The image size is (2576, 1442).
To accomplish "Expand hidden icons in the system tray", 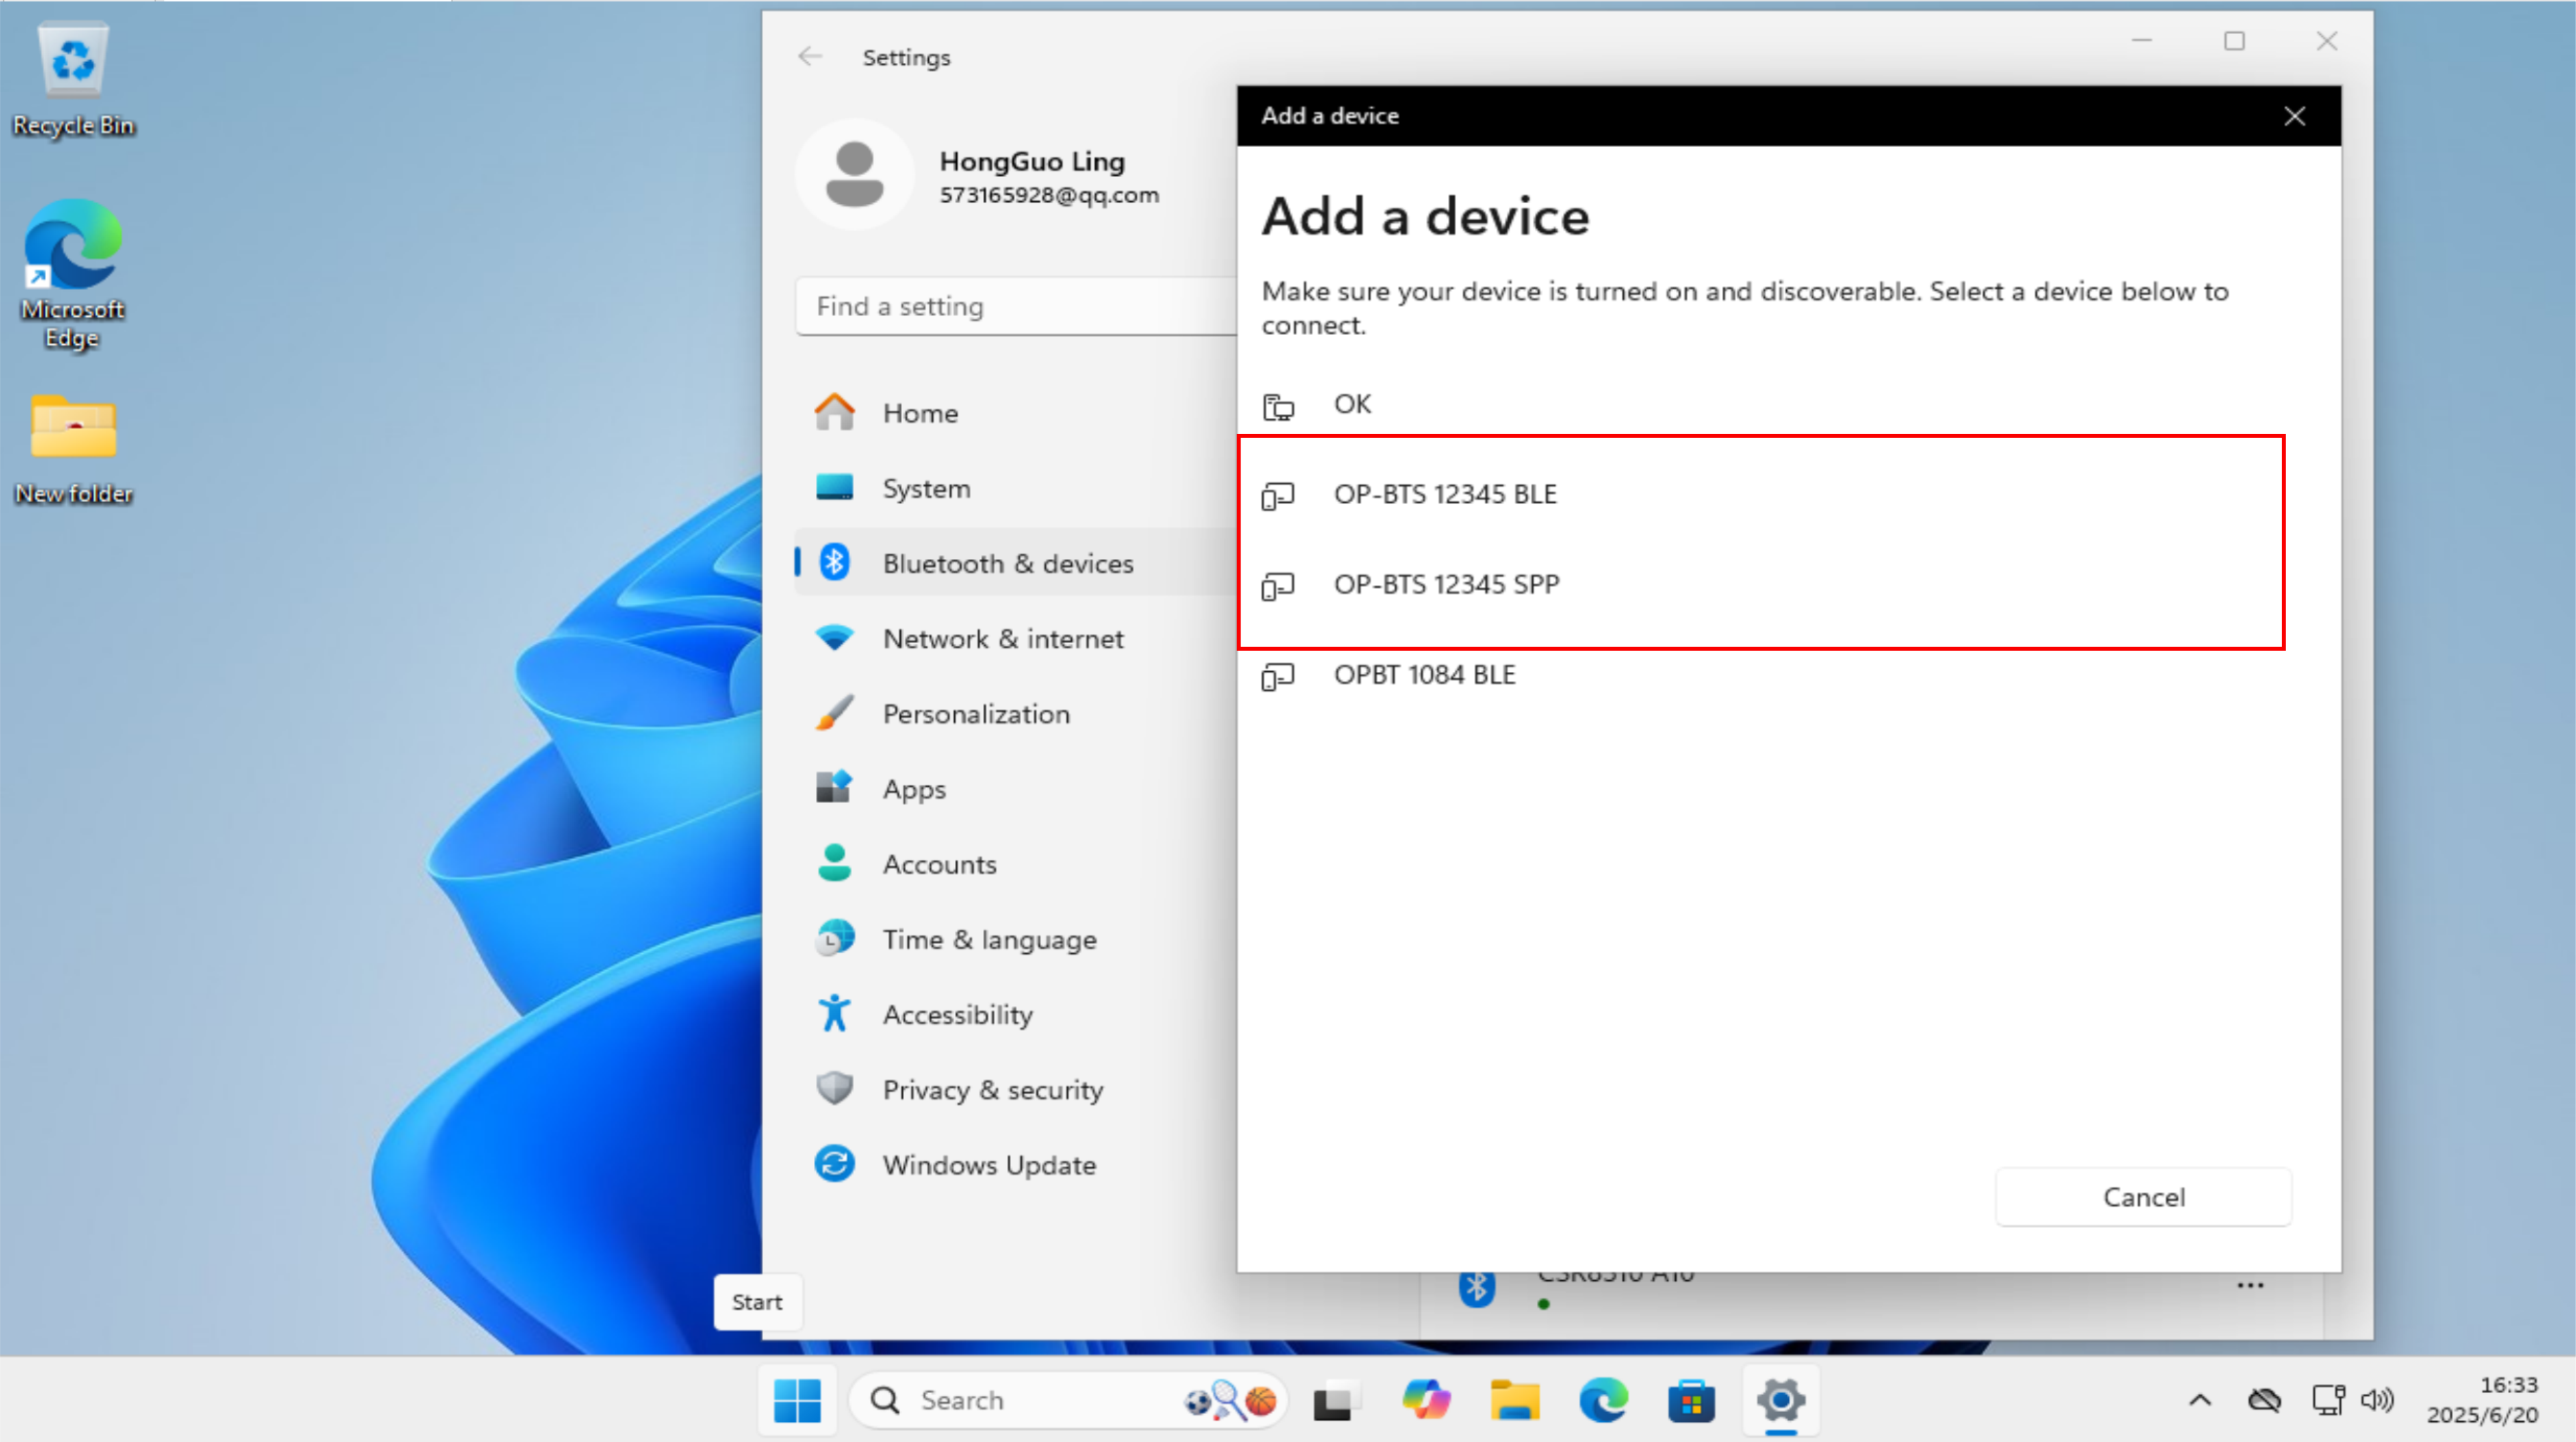I will click(x=2199, y=1400).
